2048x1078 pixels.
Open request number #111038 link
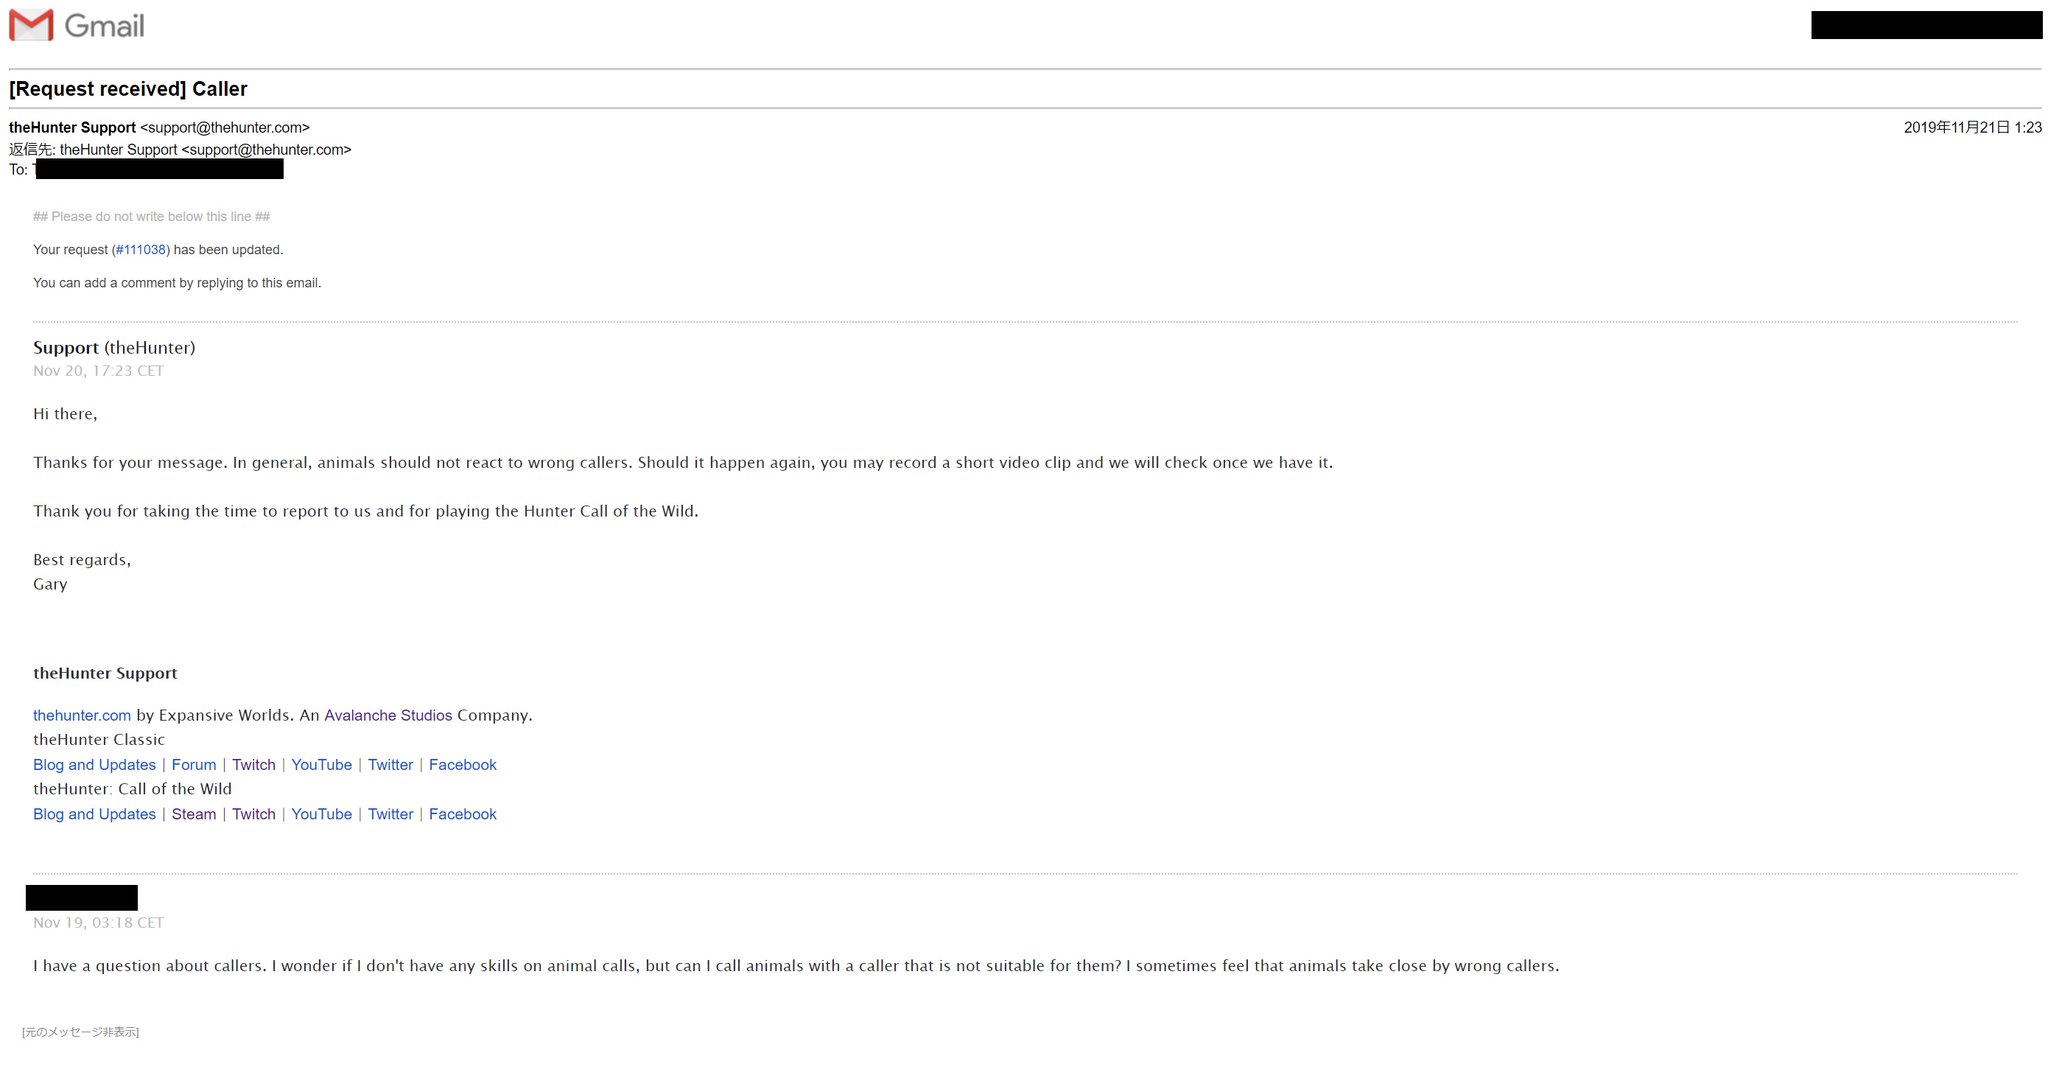click(140, 250)
